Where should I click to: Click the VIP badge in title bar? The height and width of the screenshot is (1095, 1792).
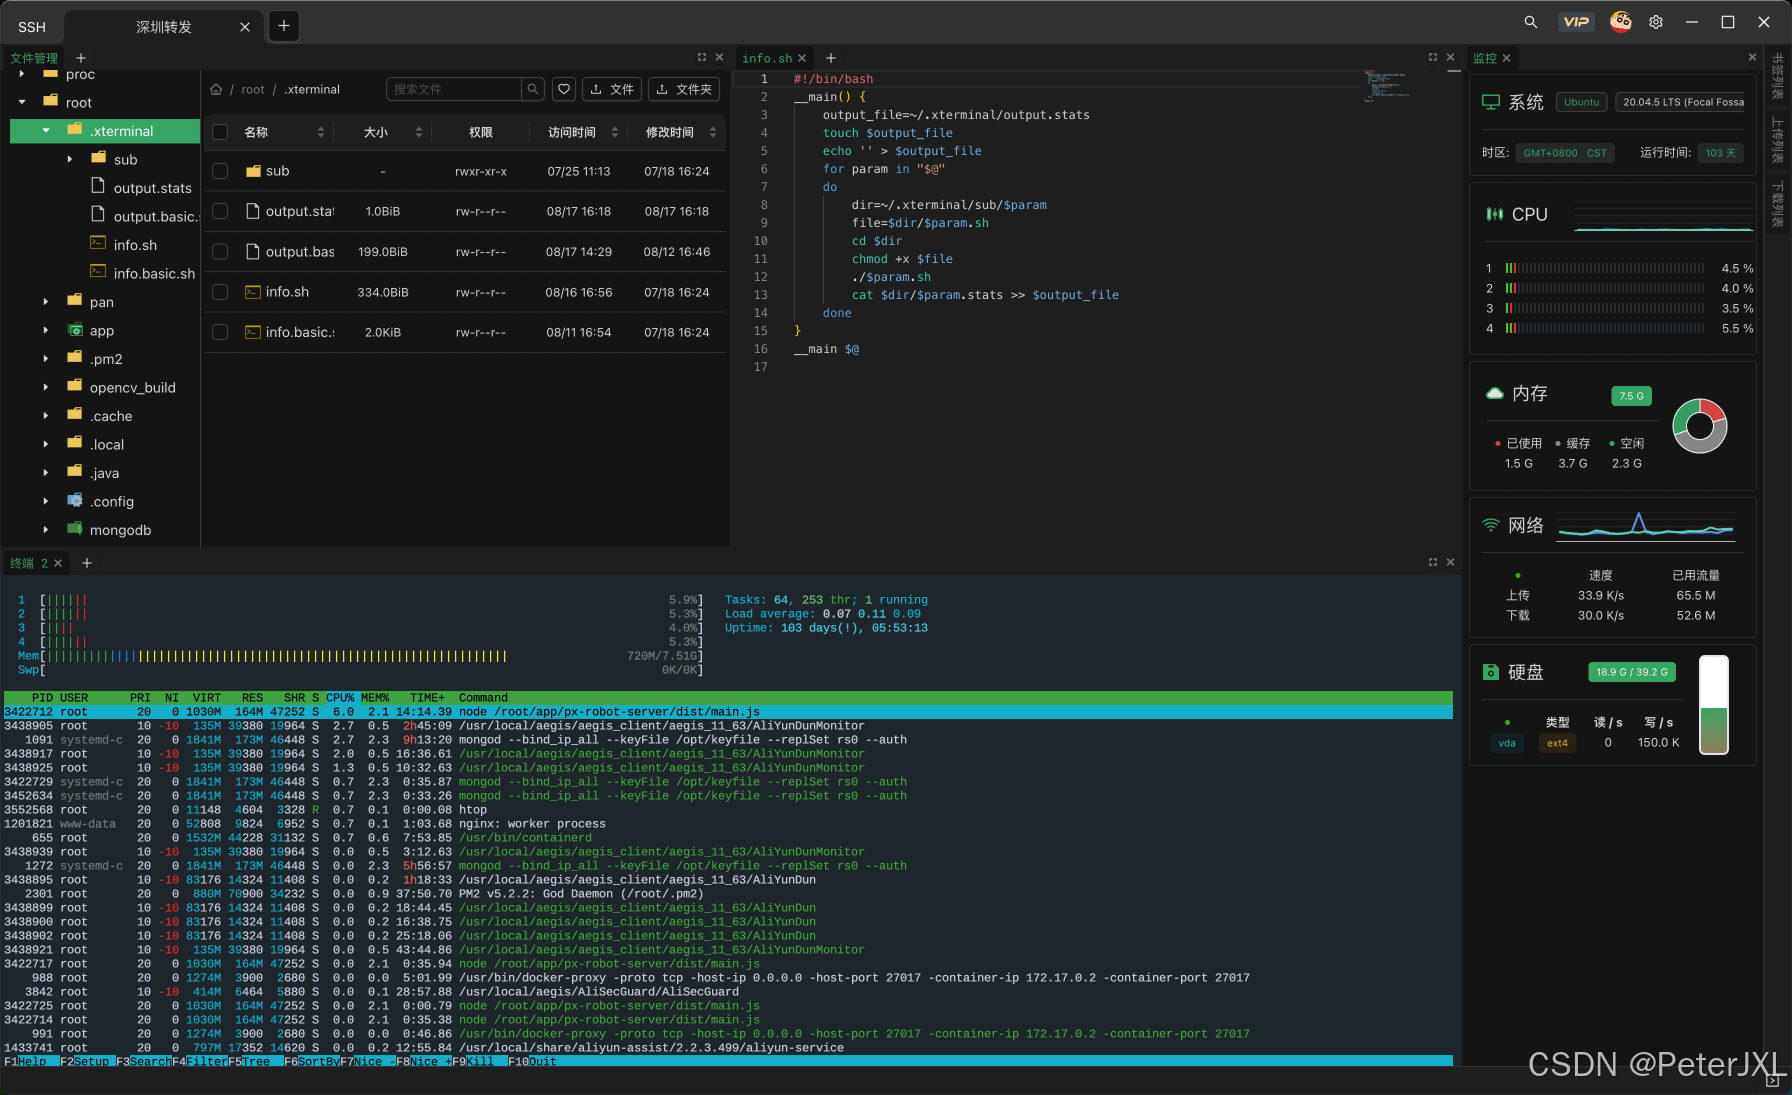pyautogui.click(x=1576, y=22)
